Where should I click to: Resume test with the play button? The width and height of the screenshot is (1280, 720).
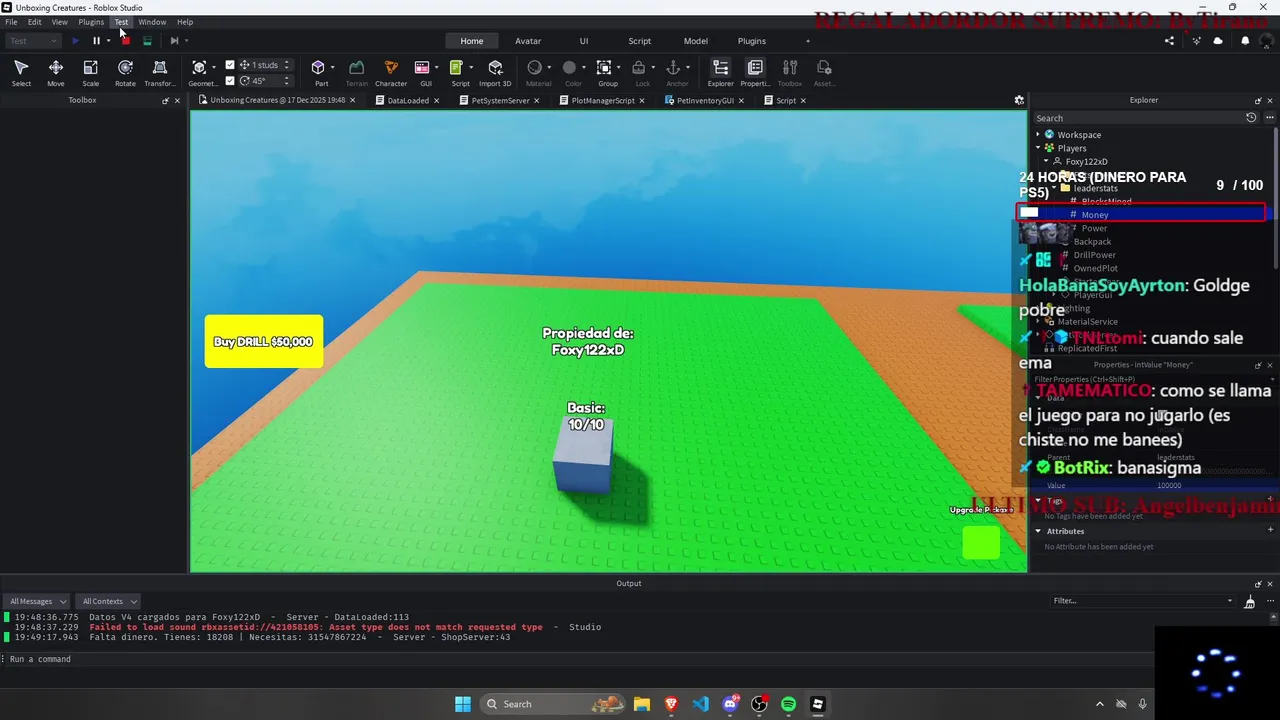75,41
